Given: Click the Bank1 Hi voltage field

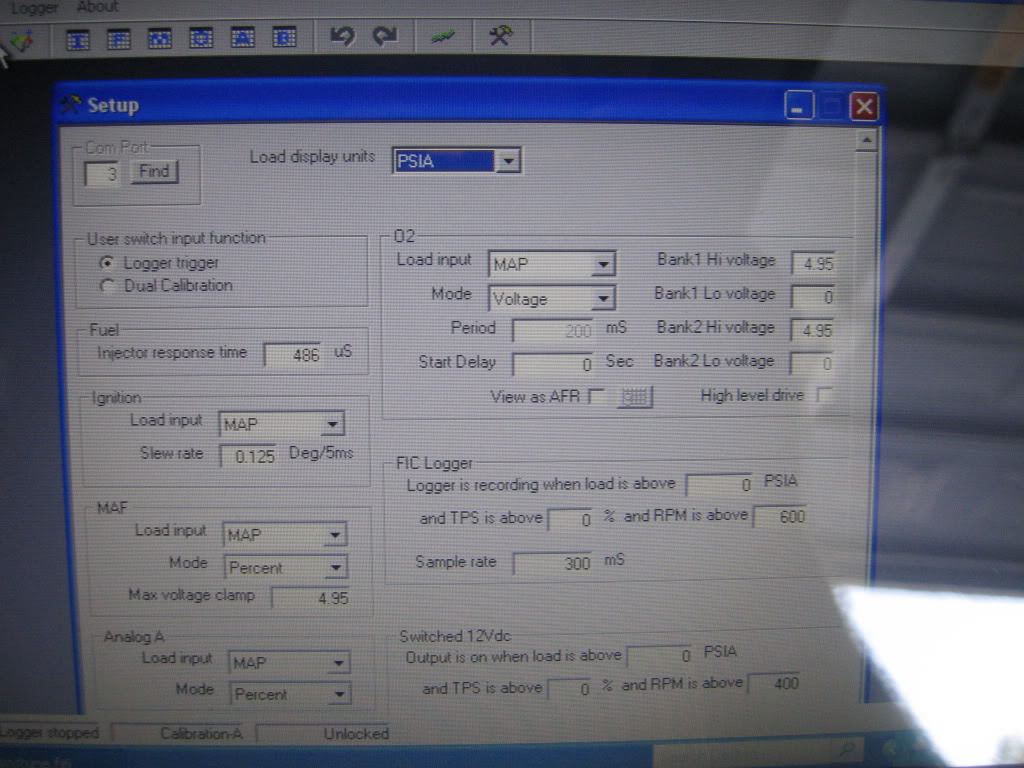Looking at the screenshot, I should tap(813, 263).
